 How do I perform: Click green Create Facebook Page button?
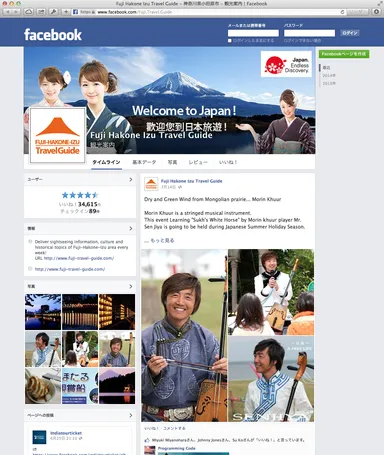tap(344, 54)
